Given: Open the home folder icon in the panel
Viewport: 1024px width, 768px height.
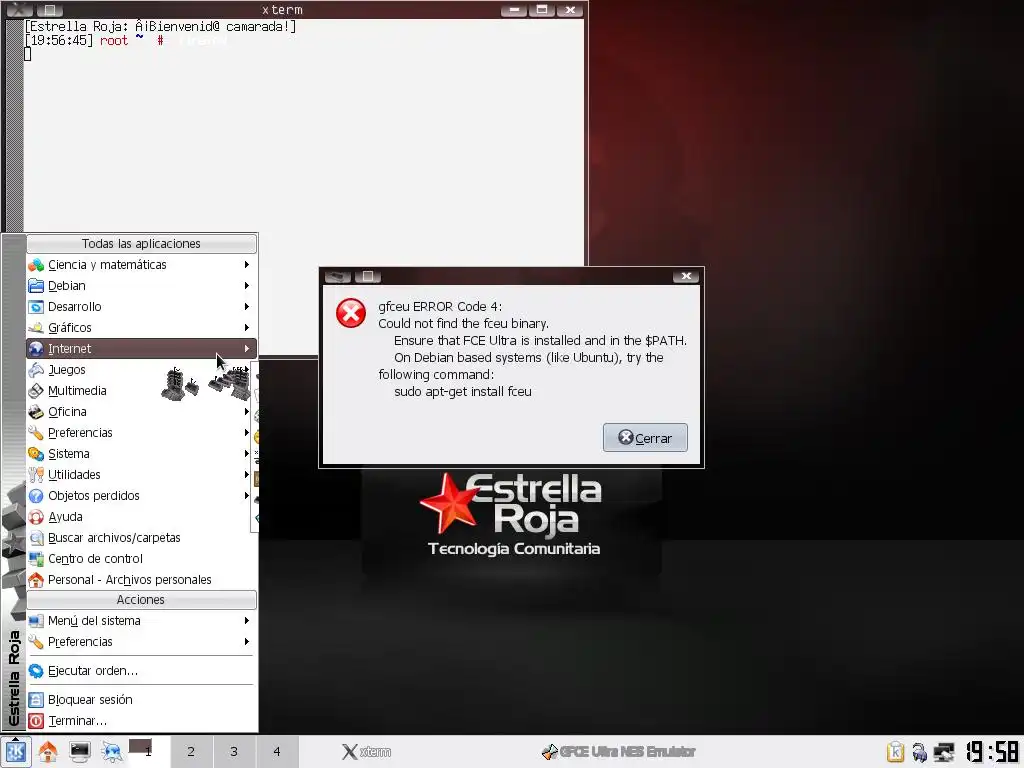Looking at the screenshot, I should tap(48, 752).
